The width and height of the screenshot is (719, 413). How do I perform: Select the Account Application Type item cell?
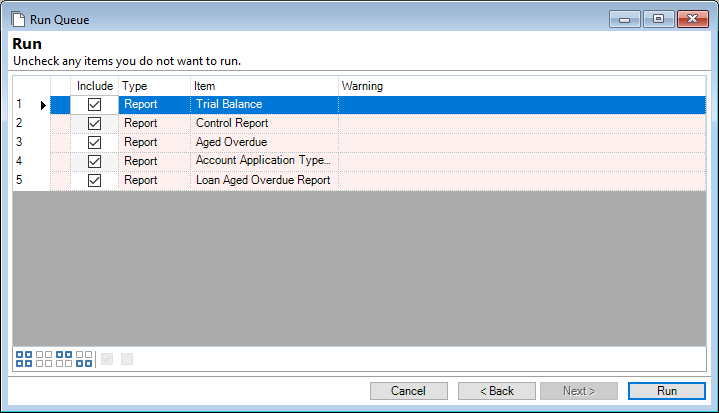[265, 161]
